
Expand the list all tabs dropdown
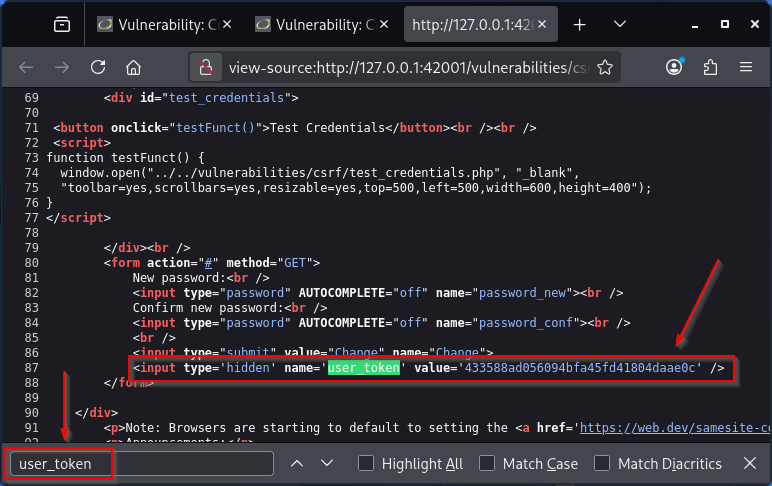pos(620,24)
